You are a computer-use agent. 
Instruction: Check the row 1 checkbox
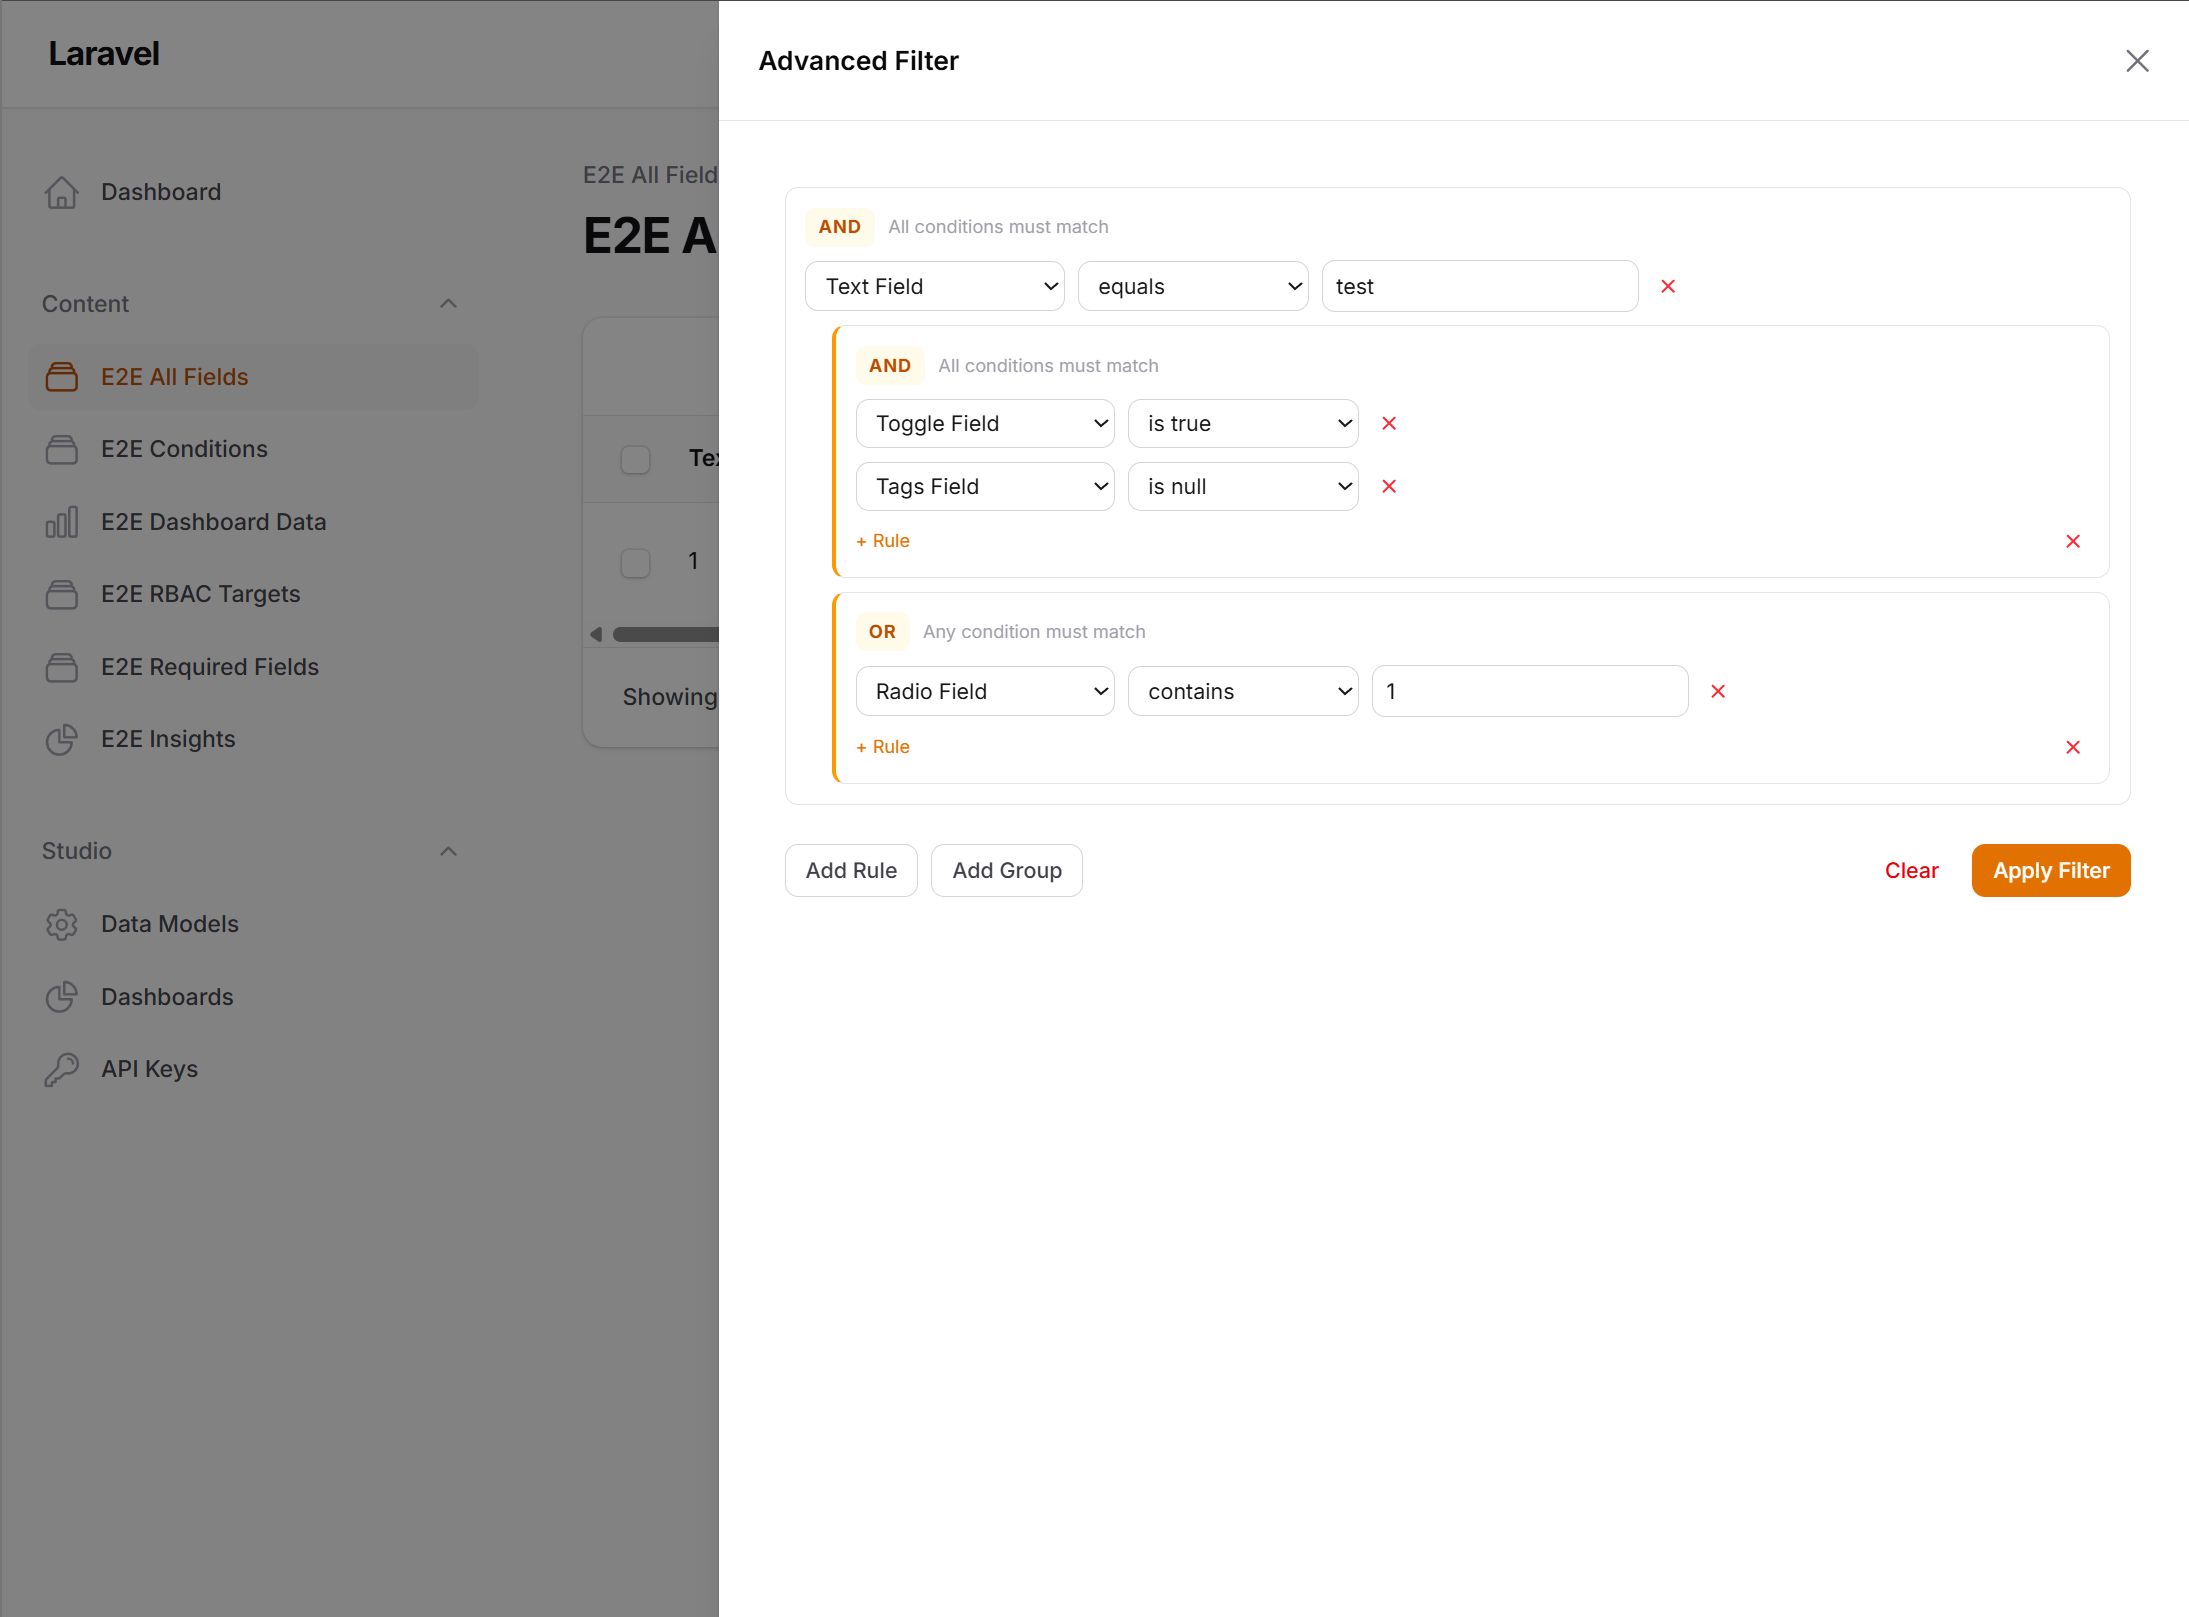(x=635, y=562)
